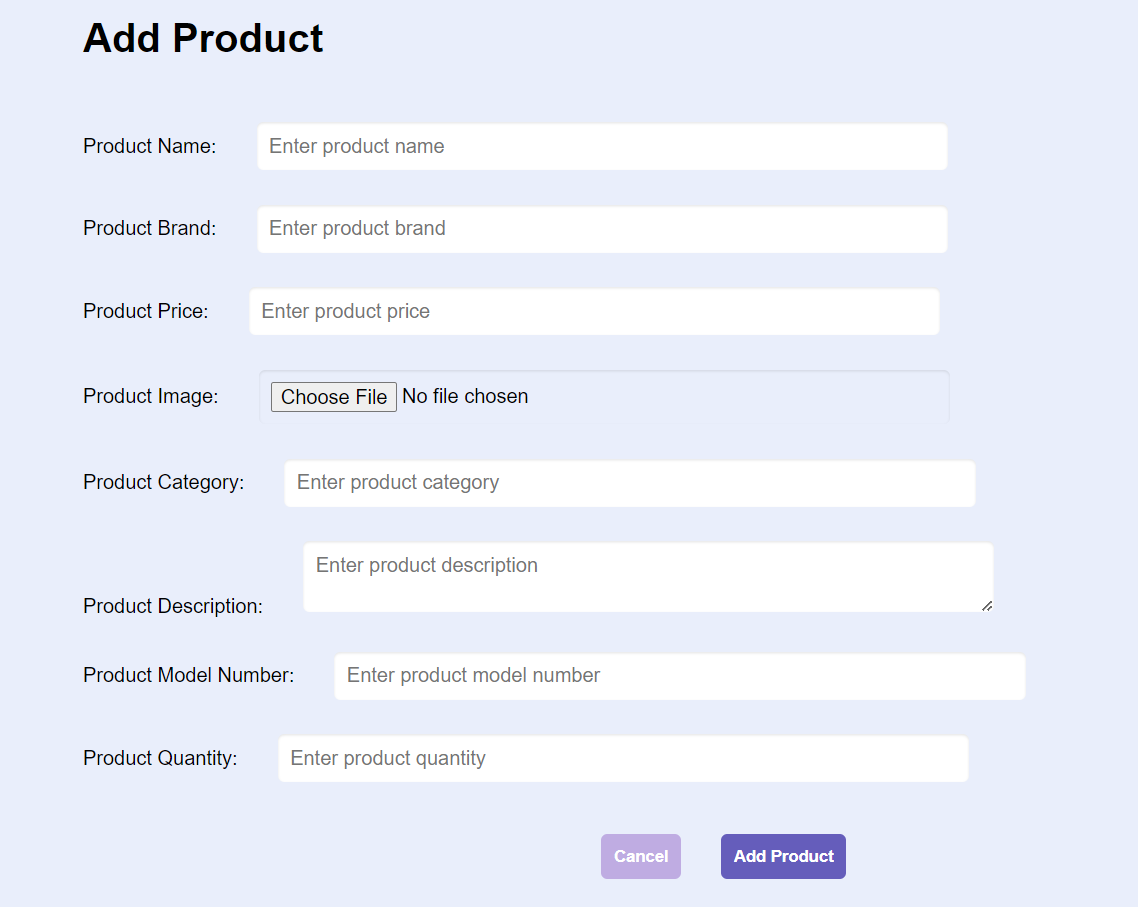This screenshot has height=907, width=1138.
Task: Click the Product Name label
Action: click(150, 146)
